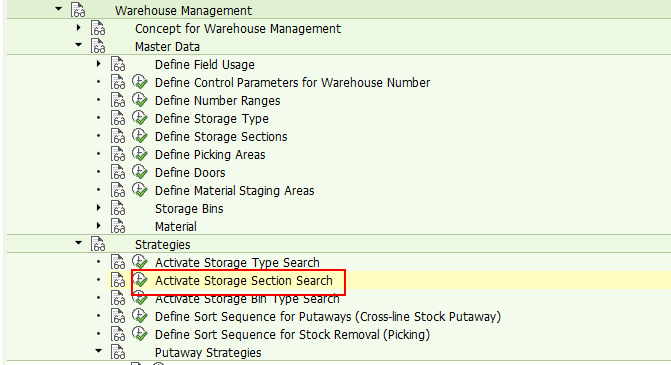This screenshot has width=671, height=365.
Task: Open documentation icon for Define Storage Sections
Action: point(118,136)
